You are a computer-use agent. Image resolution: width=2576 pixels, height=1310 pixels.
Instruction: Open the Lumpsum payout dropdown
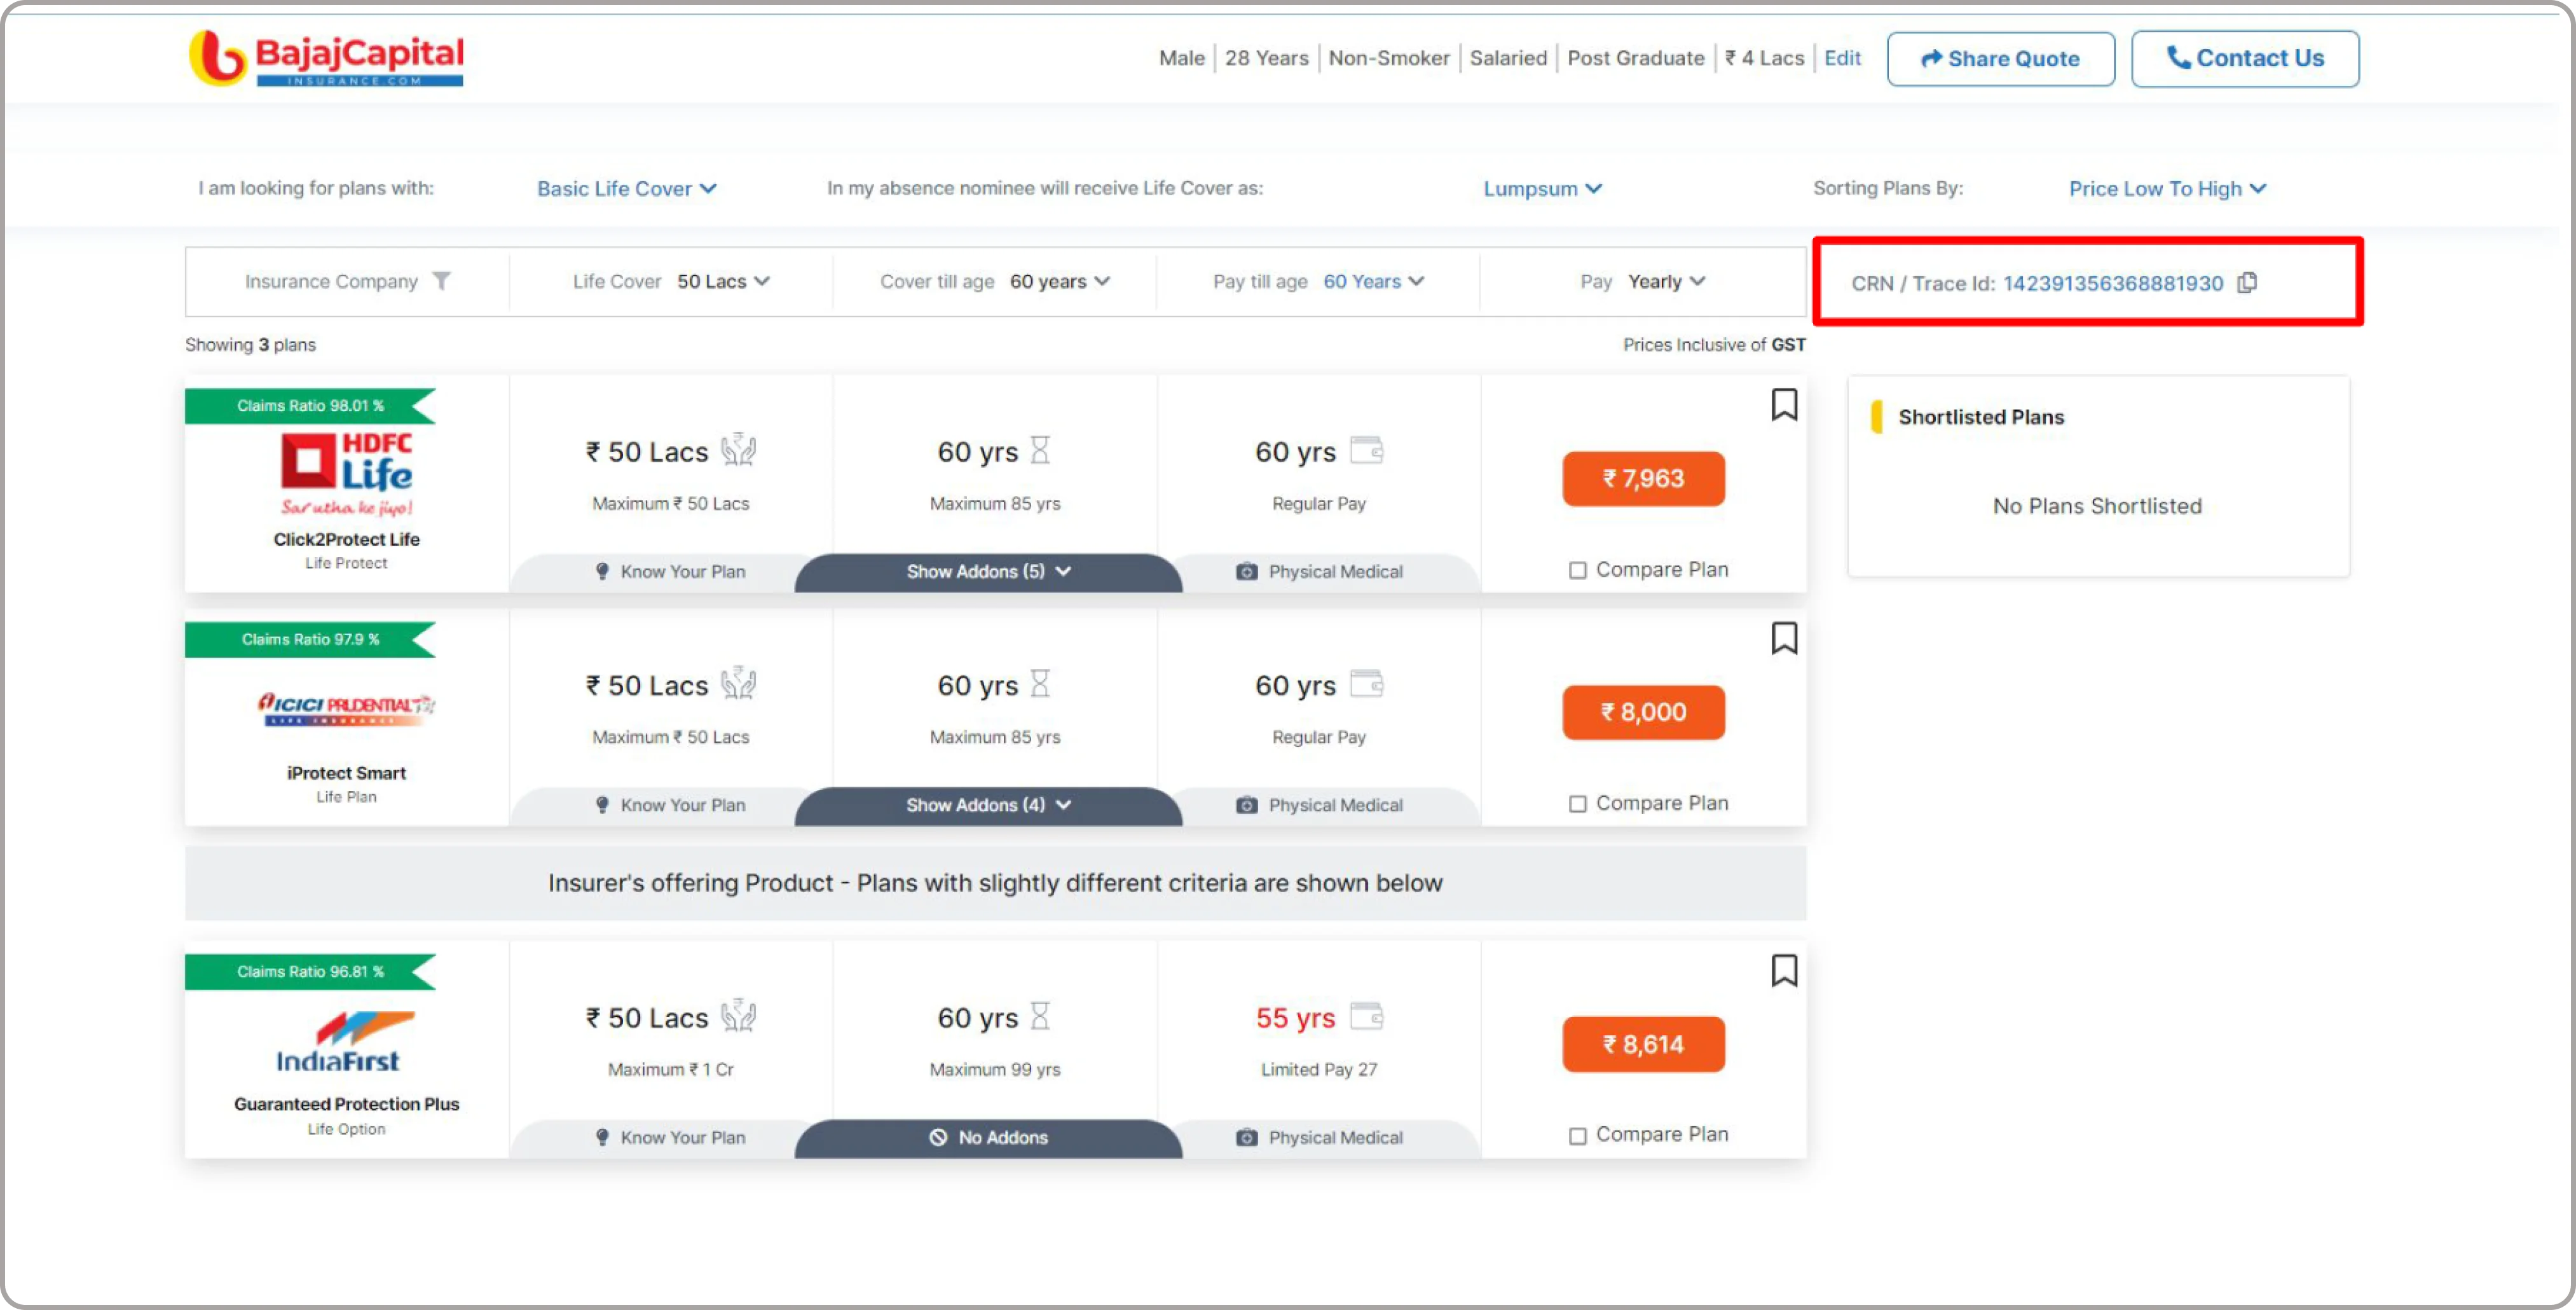tap(1542, 189)
